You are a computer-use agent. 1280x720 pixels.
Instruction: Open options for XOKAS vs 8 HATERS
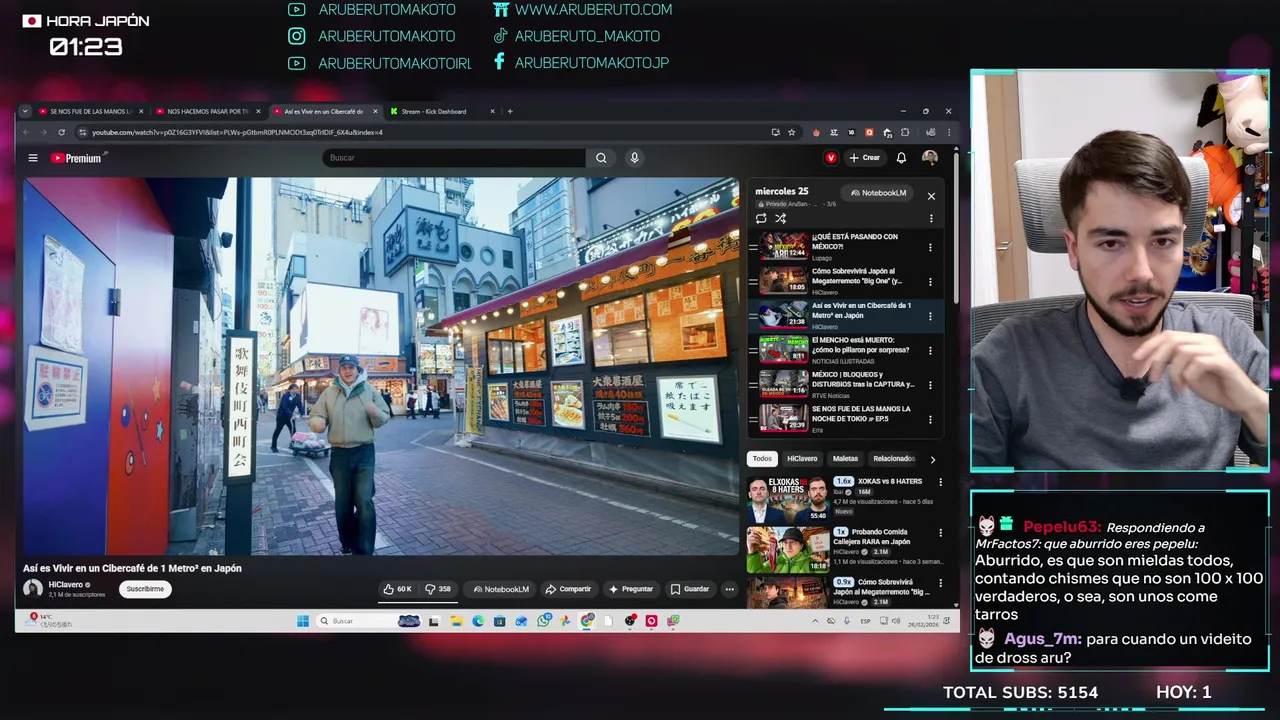(940, 482)
